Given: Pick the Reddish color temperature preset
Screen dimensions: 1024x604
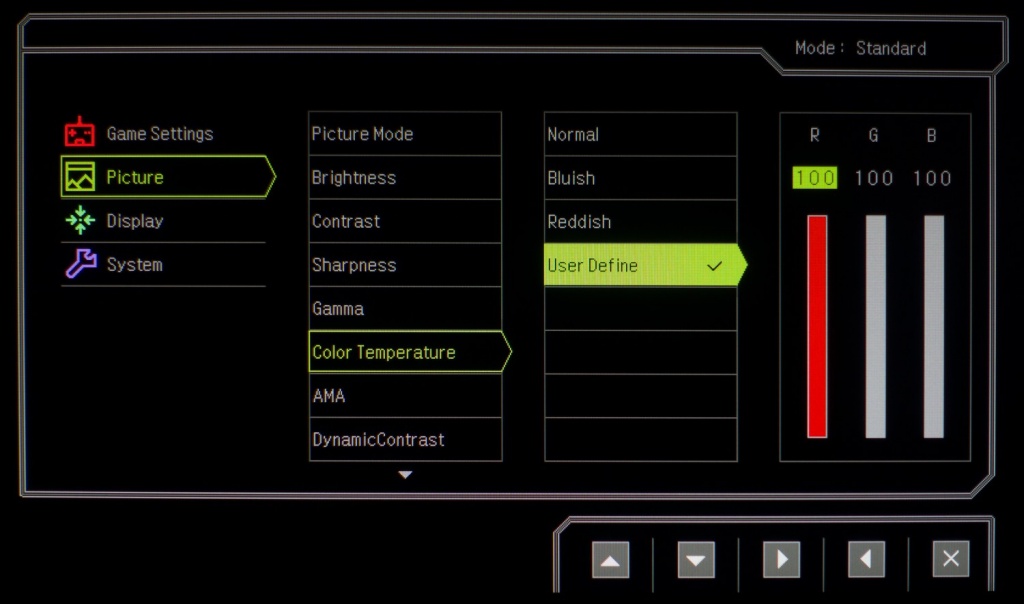Looking at the screenshot, I should pyautogui.click(x=640, y=222).
